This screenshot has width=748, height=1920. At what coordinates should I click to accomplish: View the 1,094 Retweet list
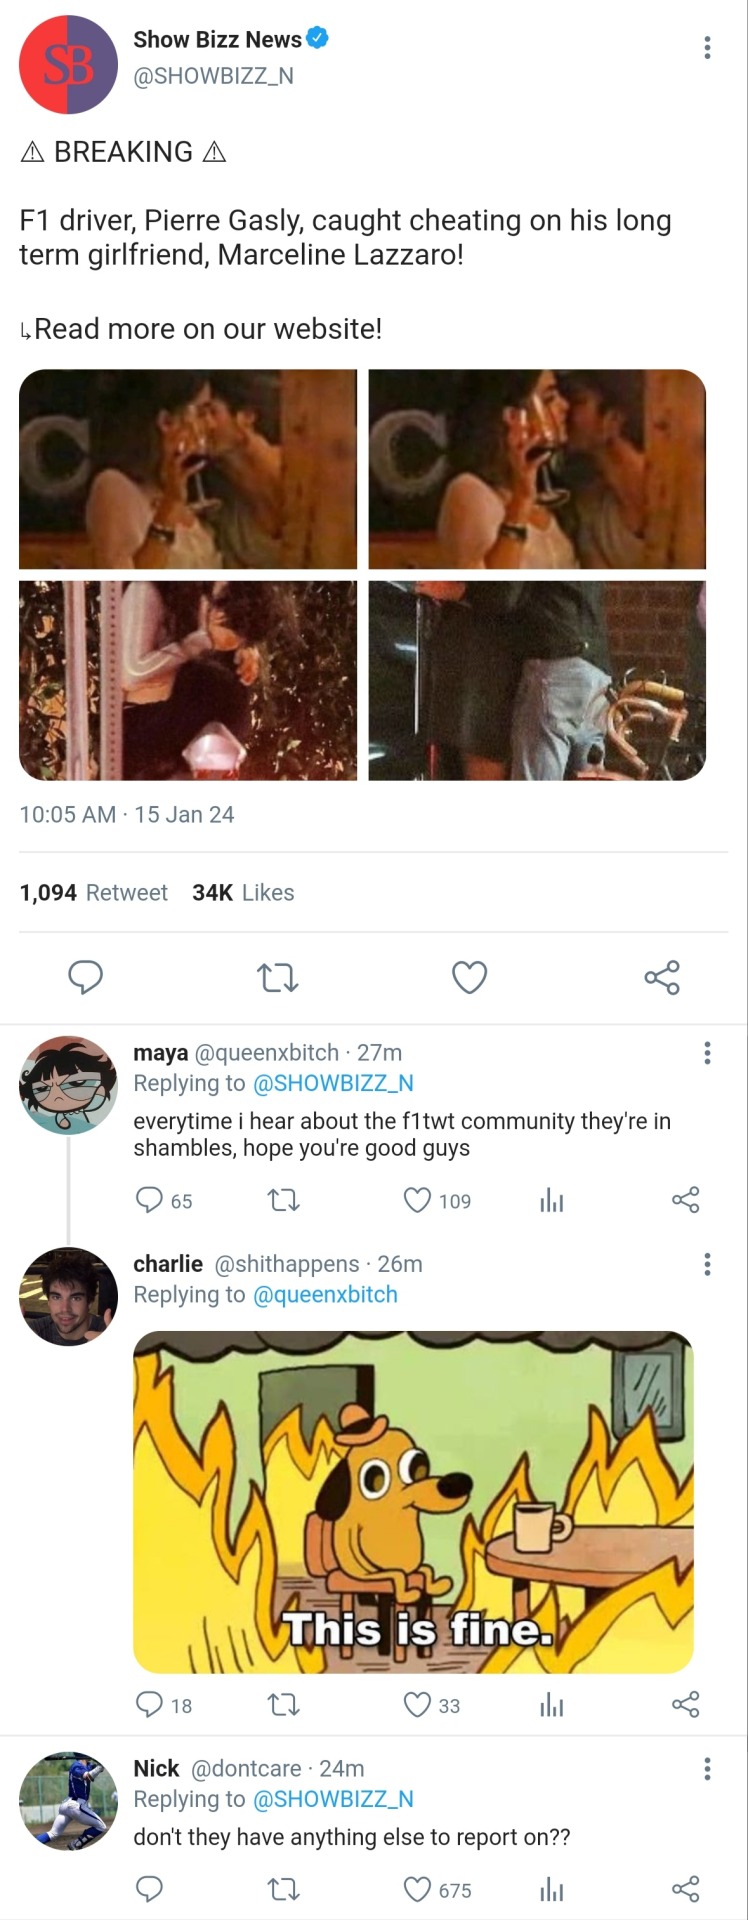pos(94,893)
